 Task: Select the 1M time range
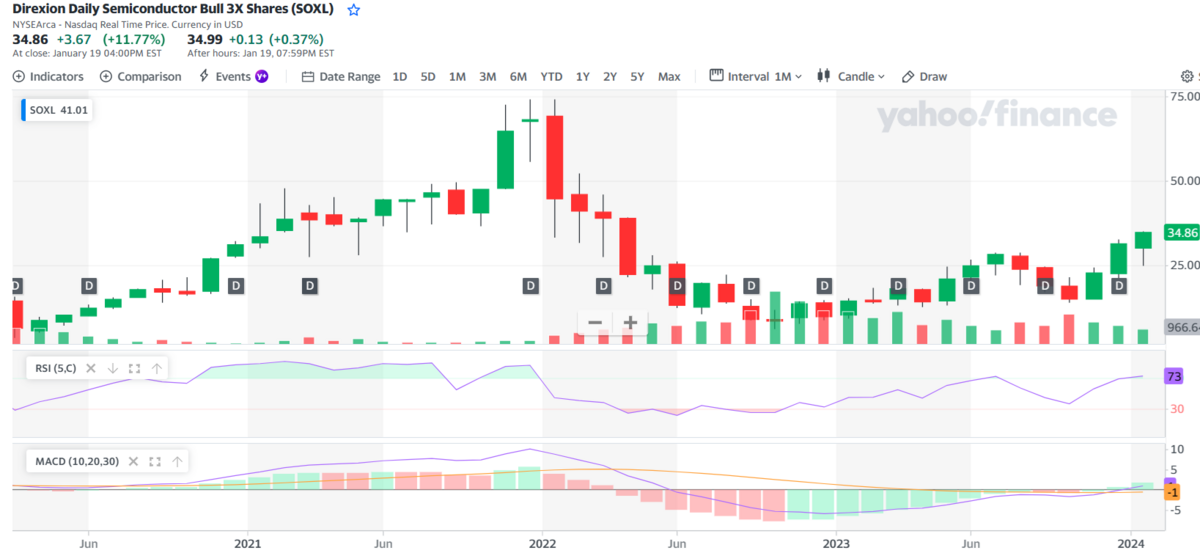tap(457, 76)
